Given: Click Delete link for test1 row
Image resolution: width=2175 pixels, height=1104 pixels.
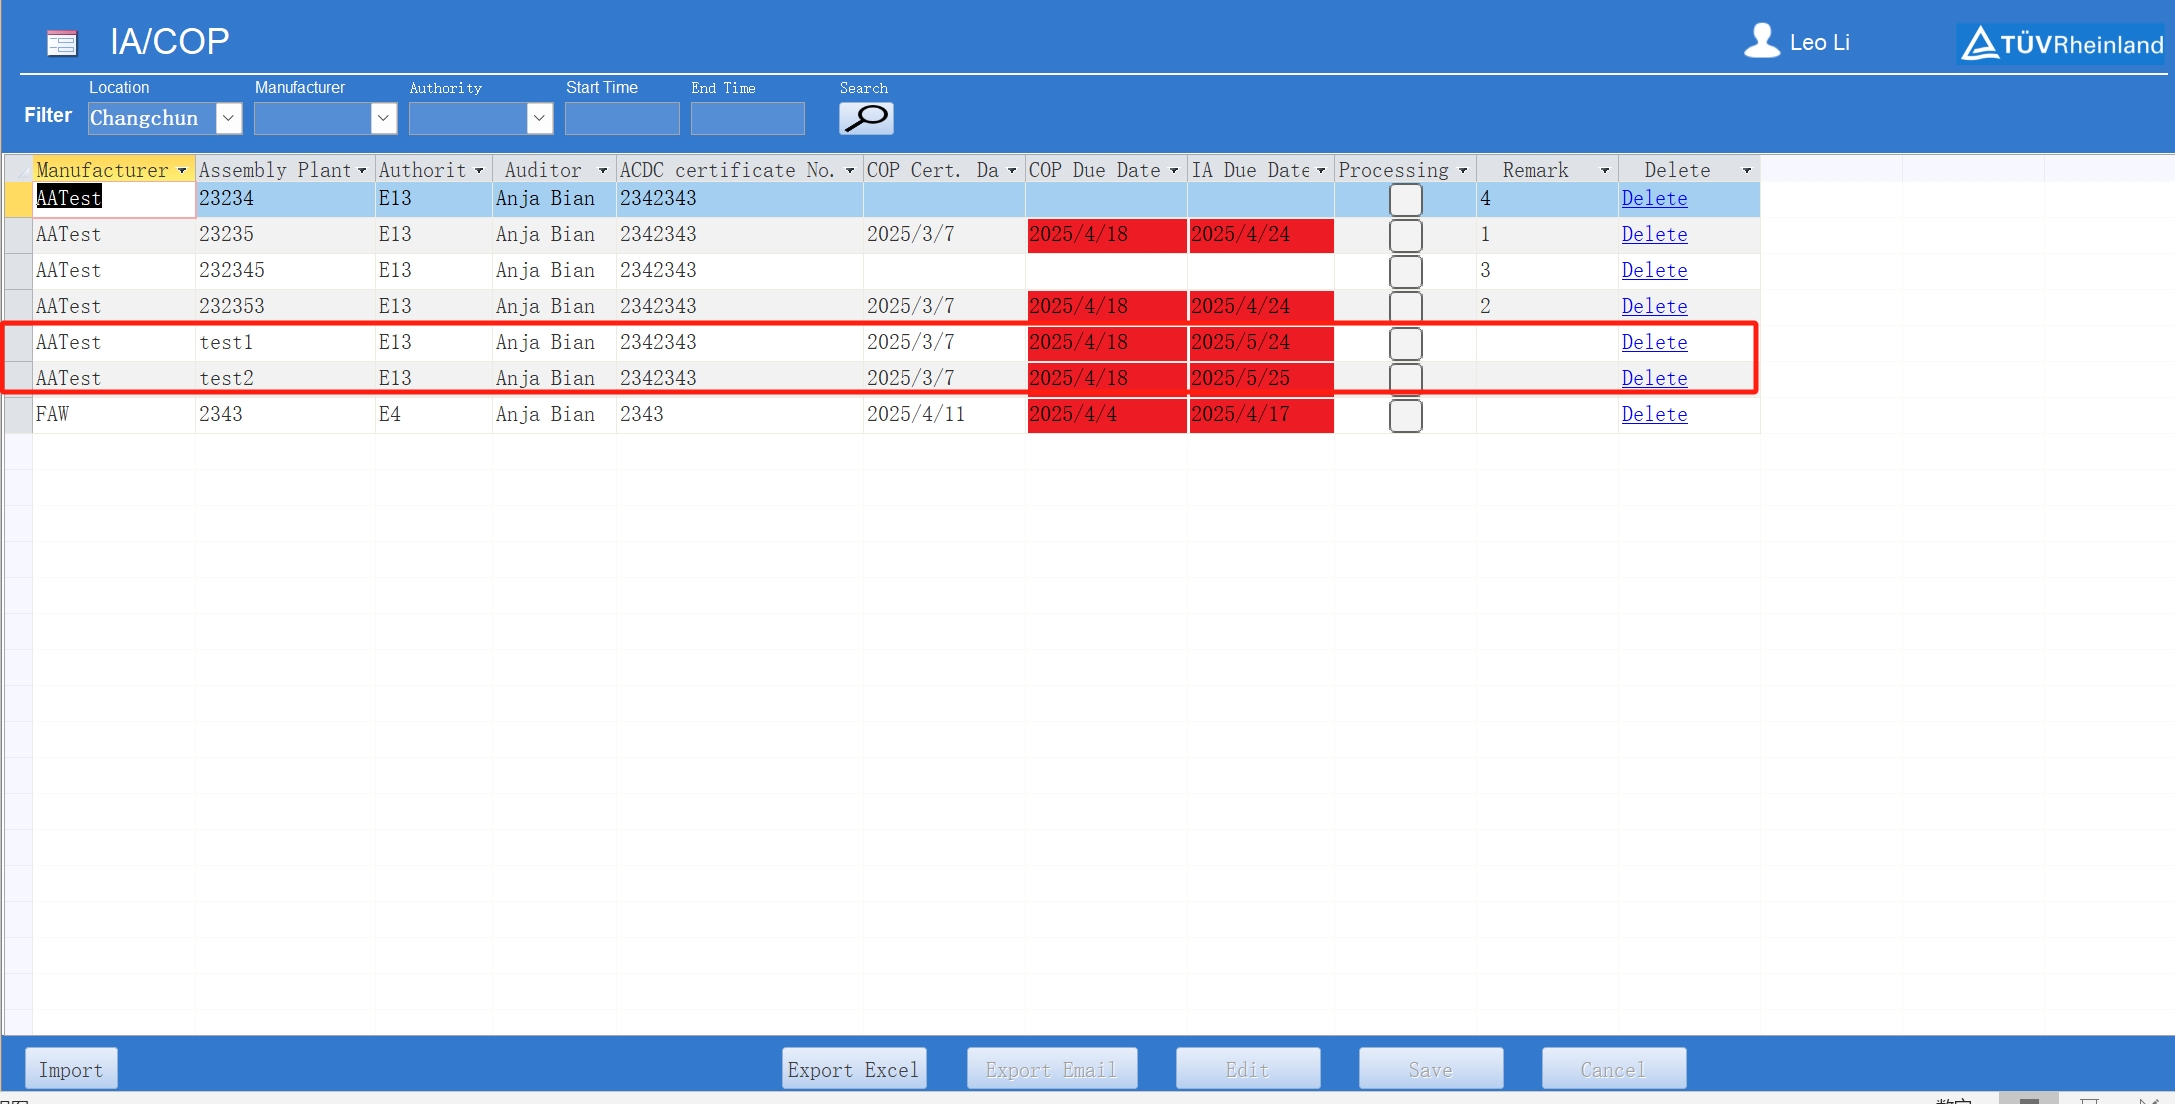Looking at the screenshot, I should (x=1654, y=343).
